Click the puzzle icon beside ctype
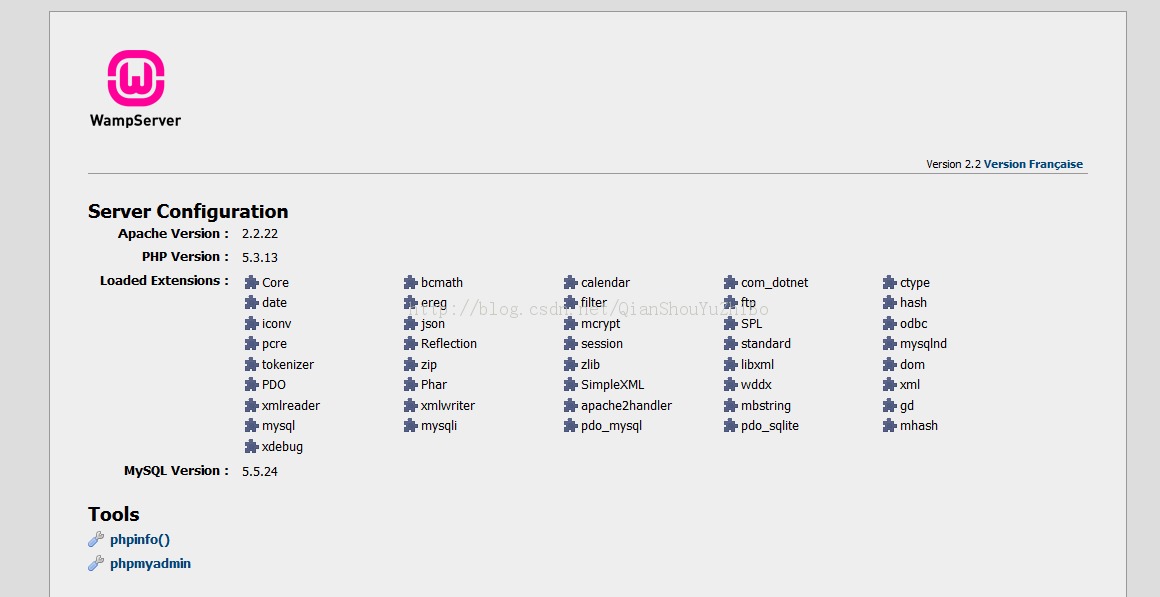Viewport: 1160px width, 597px height. pyautogui.click(x=890, y=283)
